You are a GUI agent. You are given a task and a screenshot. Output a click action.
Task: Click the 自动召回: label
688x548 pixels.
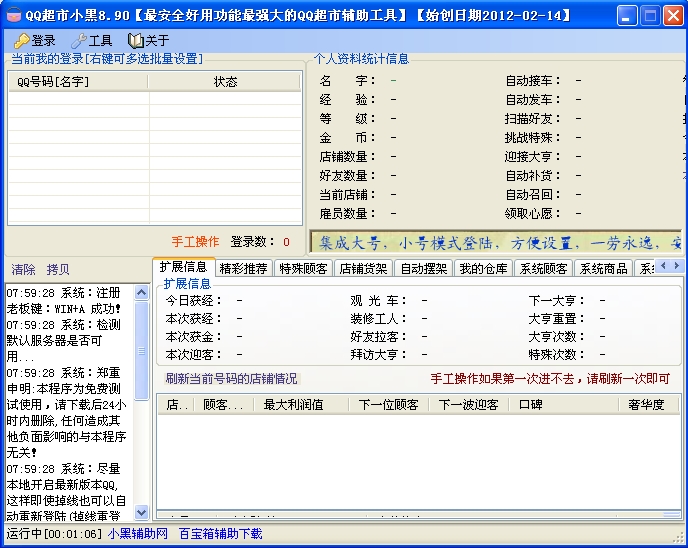(x=533, y=194)
